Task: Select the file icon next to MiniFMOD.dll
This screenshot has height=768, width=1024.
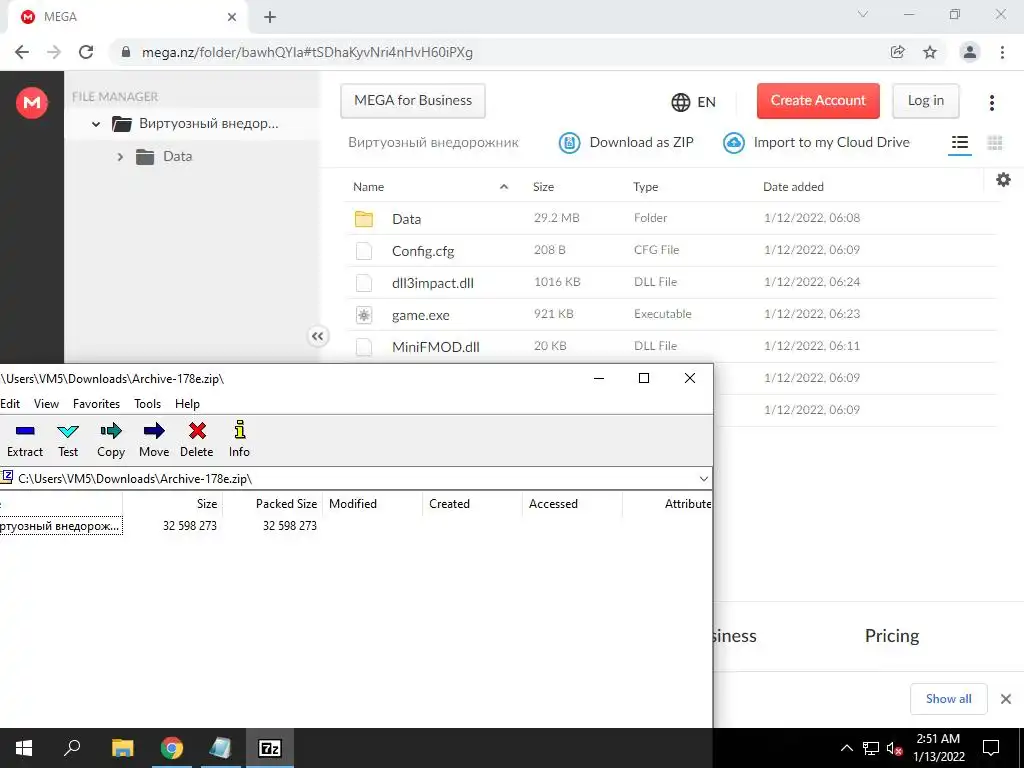Action: click(x=364, y=347)
